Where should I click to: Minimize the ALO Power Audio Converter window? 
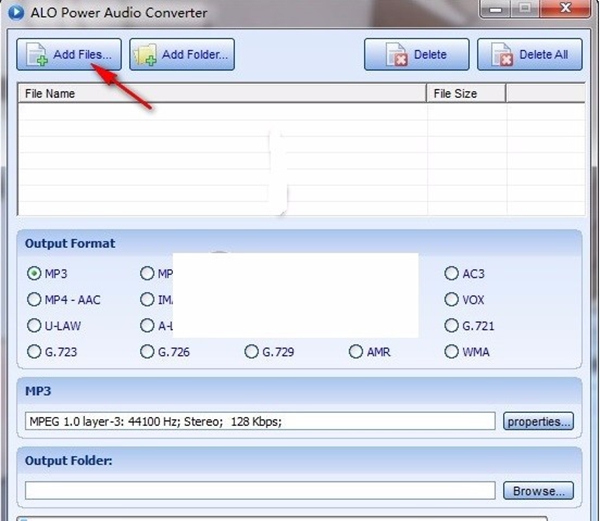tap(494, 9)
